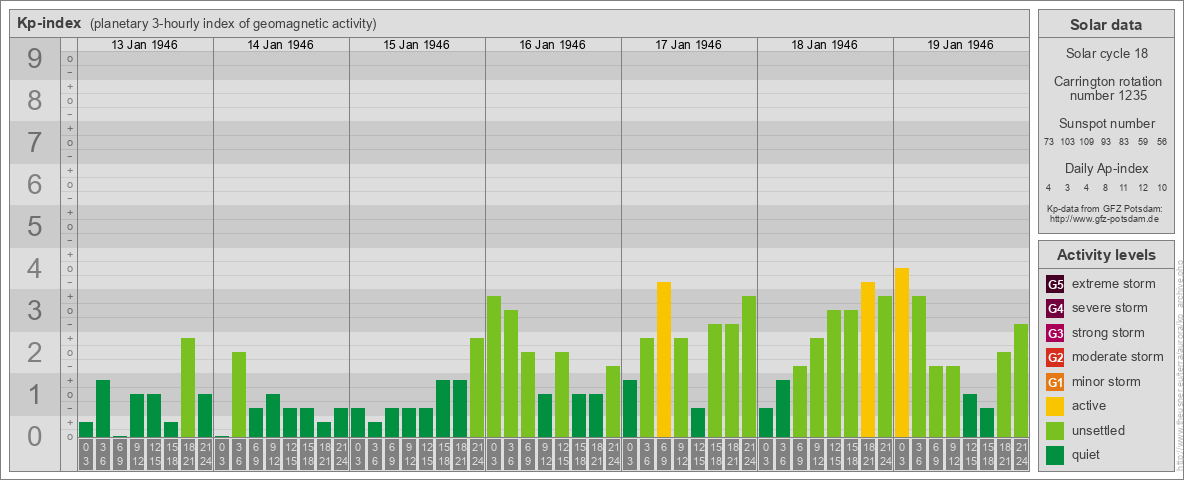Click the 19 Jan 21-24 h bar
The image size is (1184, 480).
point(1021,380)
